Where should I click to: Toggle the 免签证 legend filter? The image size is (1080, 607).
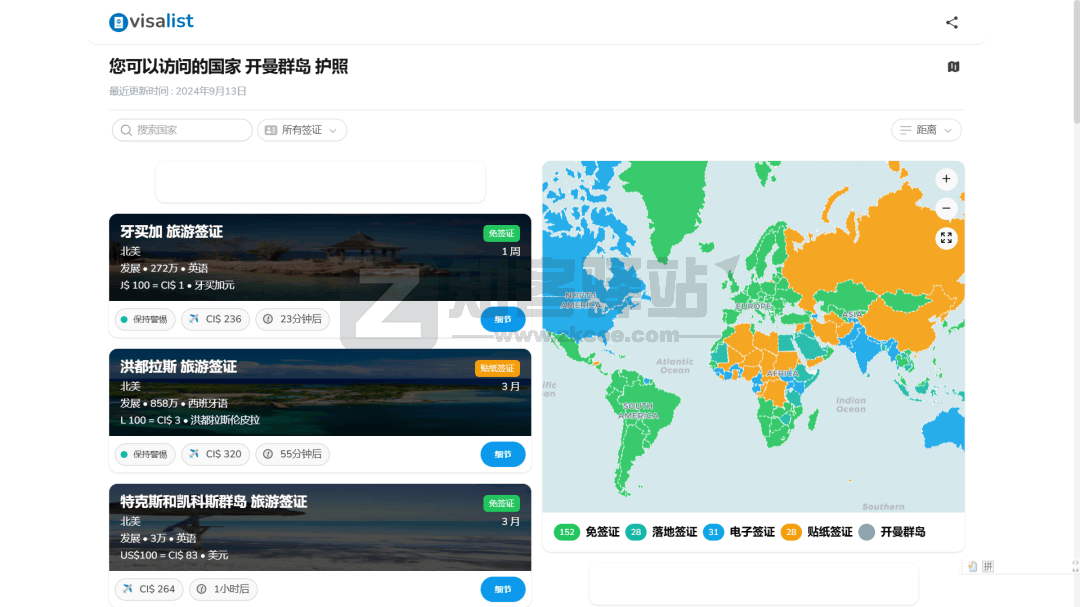[x=587, y=532]
